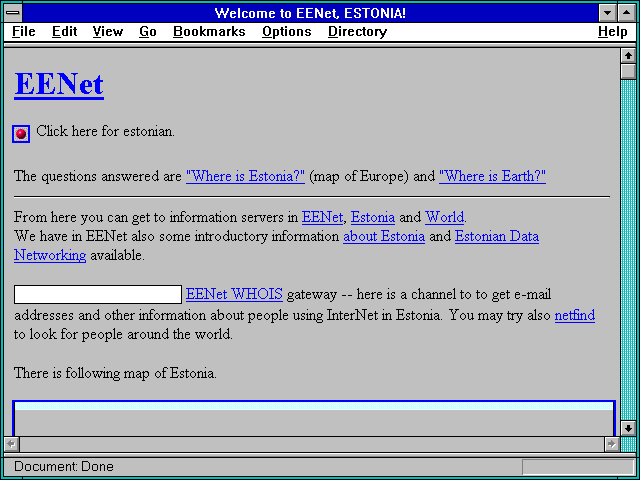640x480 pixels.
Task: Open the netfind link
Action: (575, 316)
